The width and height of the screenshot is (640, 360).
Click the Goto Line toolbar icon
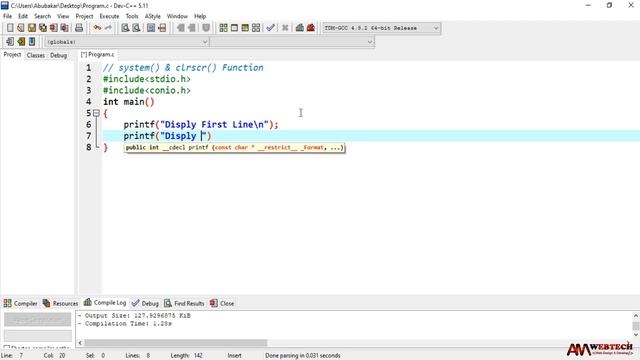162,28
